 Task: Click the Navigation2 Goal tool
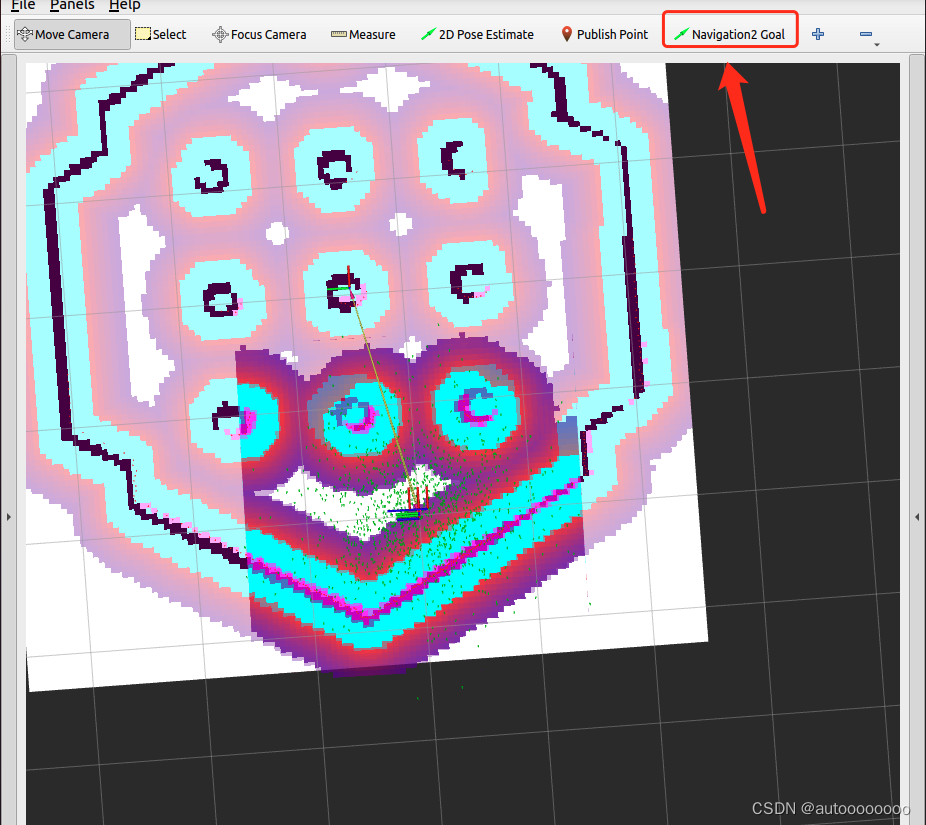pos(730,34)
